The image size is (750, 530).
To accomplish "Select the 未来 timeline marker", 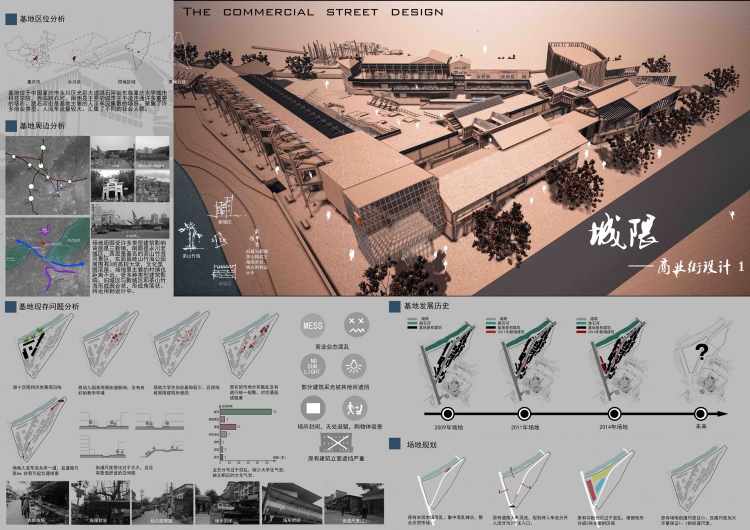I will point(701,414).
